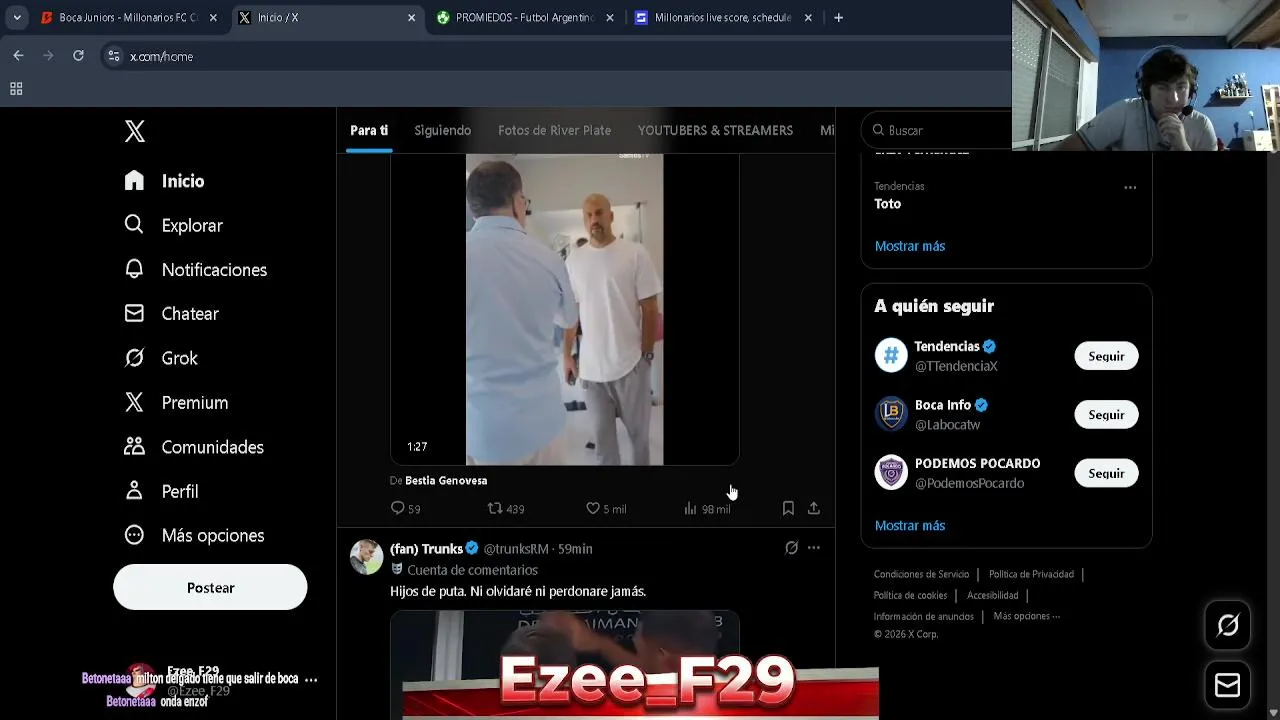Click the Postear button
Image resolution: width=1280 pixels, height=720 pixels.
point(210,587)
